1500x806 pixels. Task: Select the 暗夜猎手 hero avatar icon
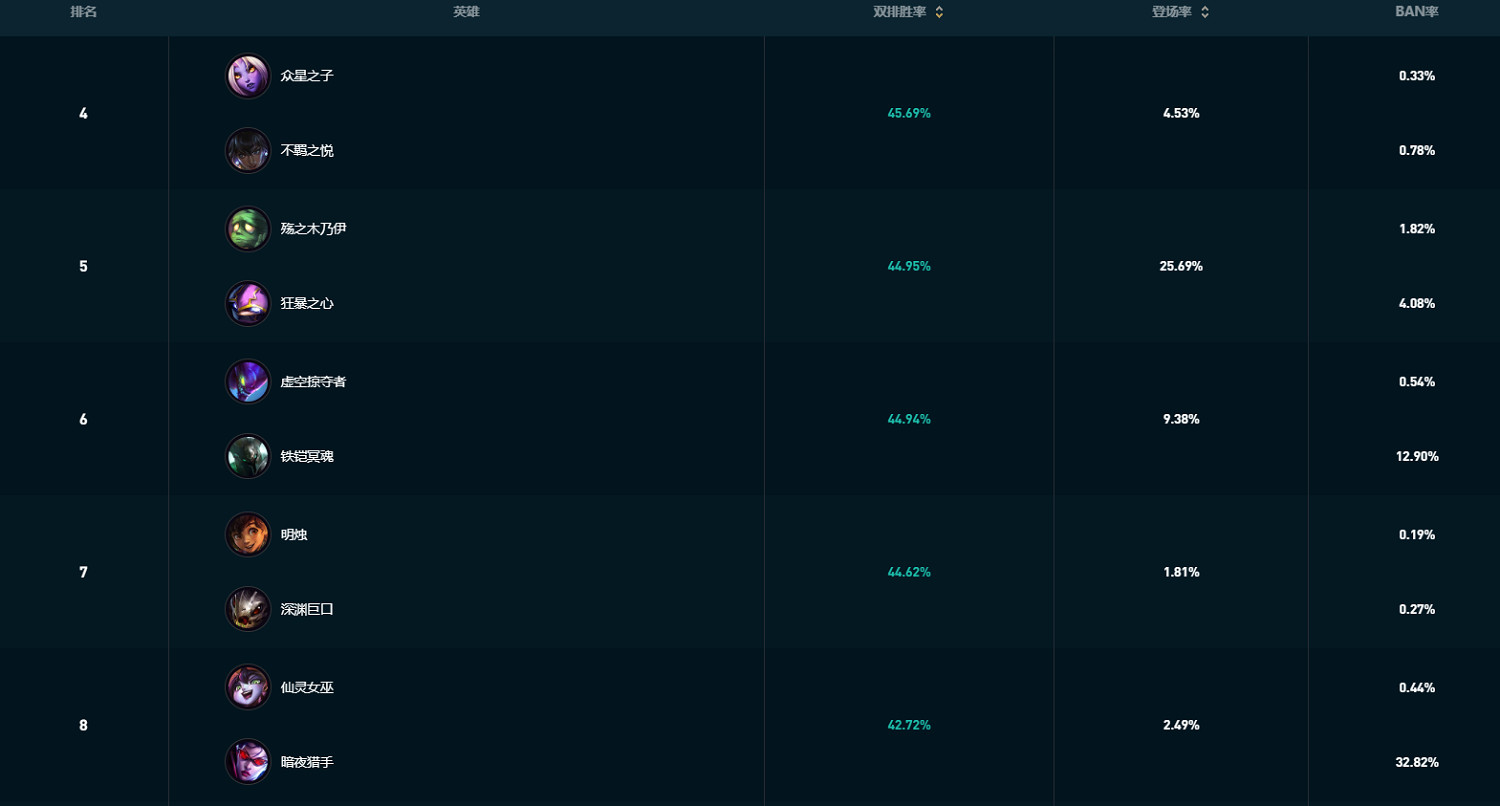[248, 763]
